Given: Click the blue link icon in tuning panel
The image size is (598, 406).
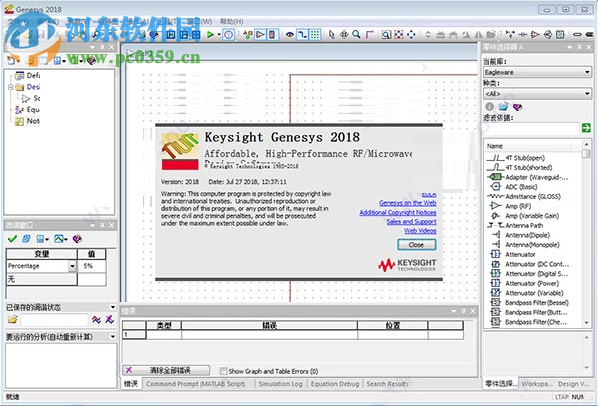Looking at the screenshot, I should pyautogui.click(x=26, y=239).
